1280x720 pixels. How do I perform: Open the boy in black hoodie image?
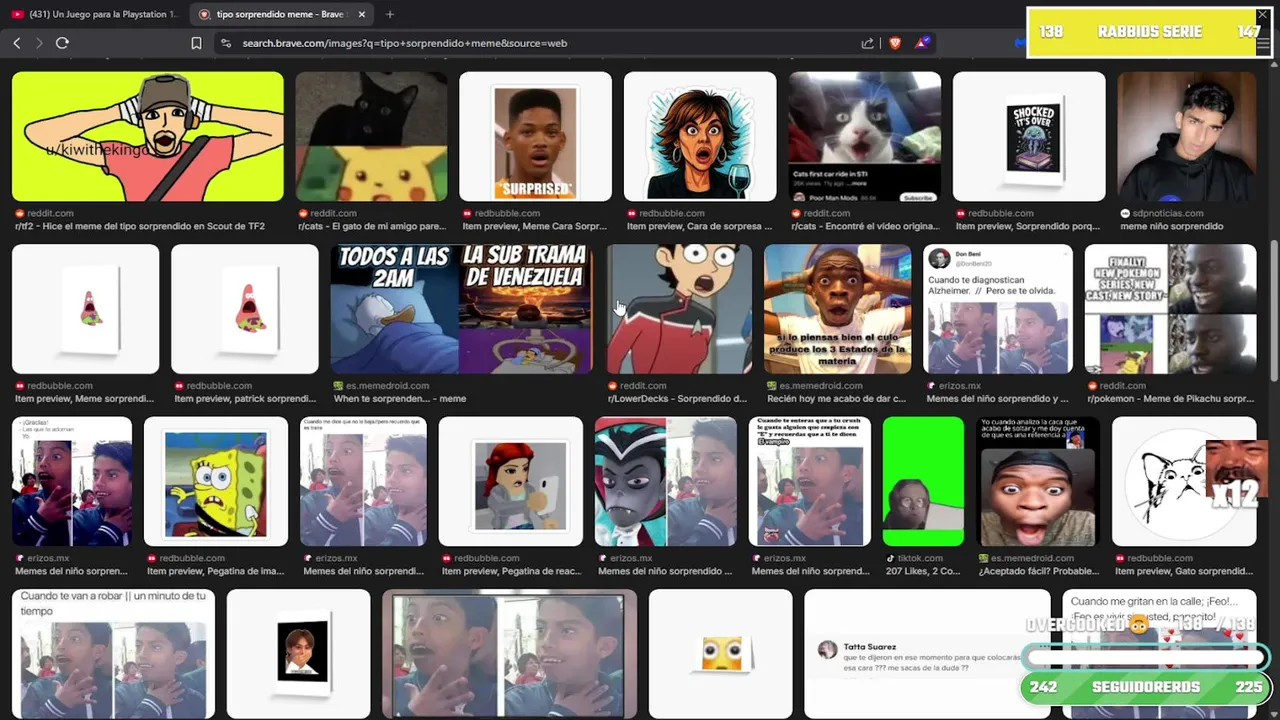pos(1186,136)
